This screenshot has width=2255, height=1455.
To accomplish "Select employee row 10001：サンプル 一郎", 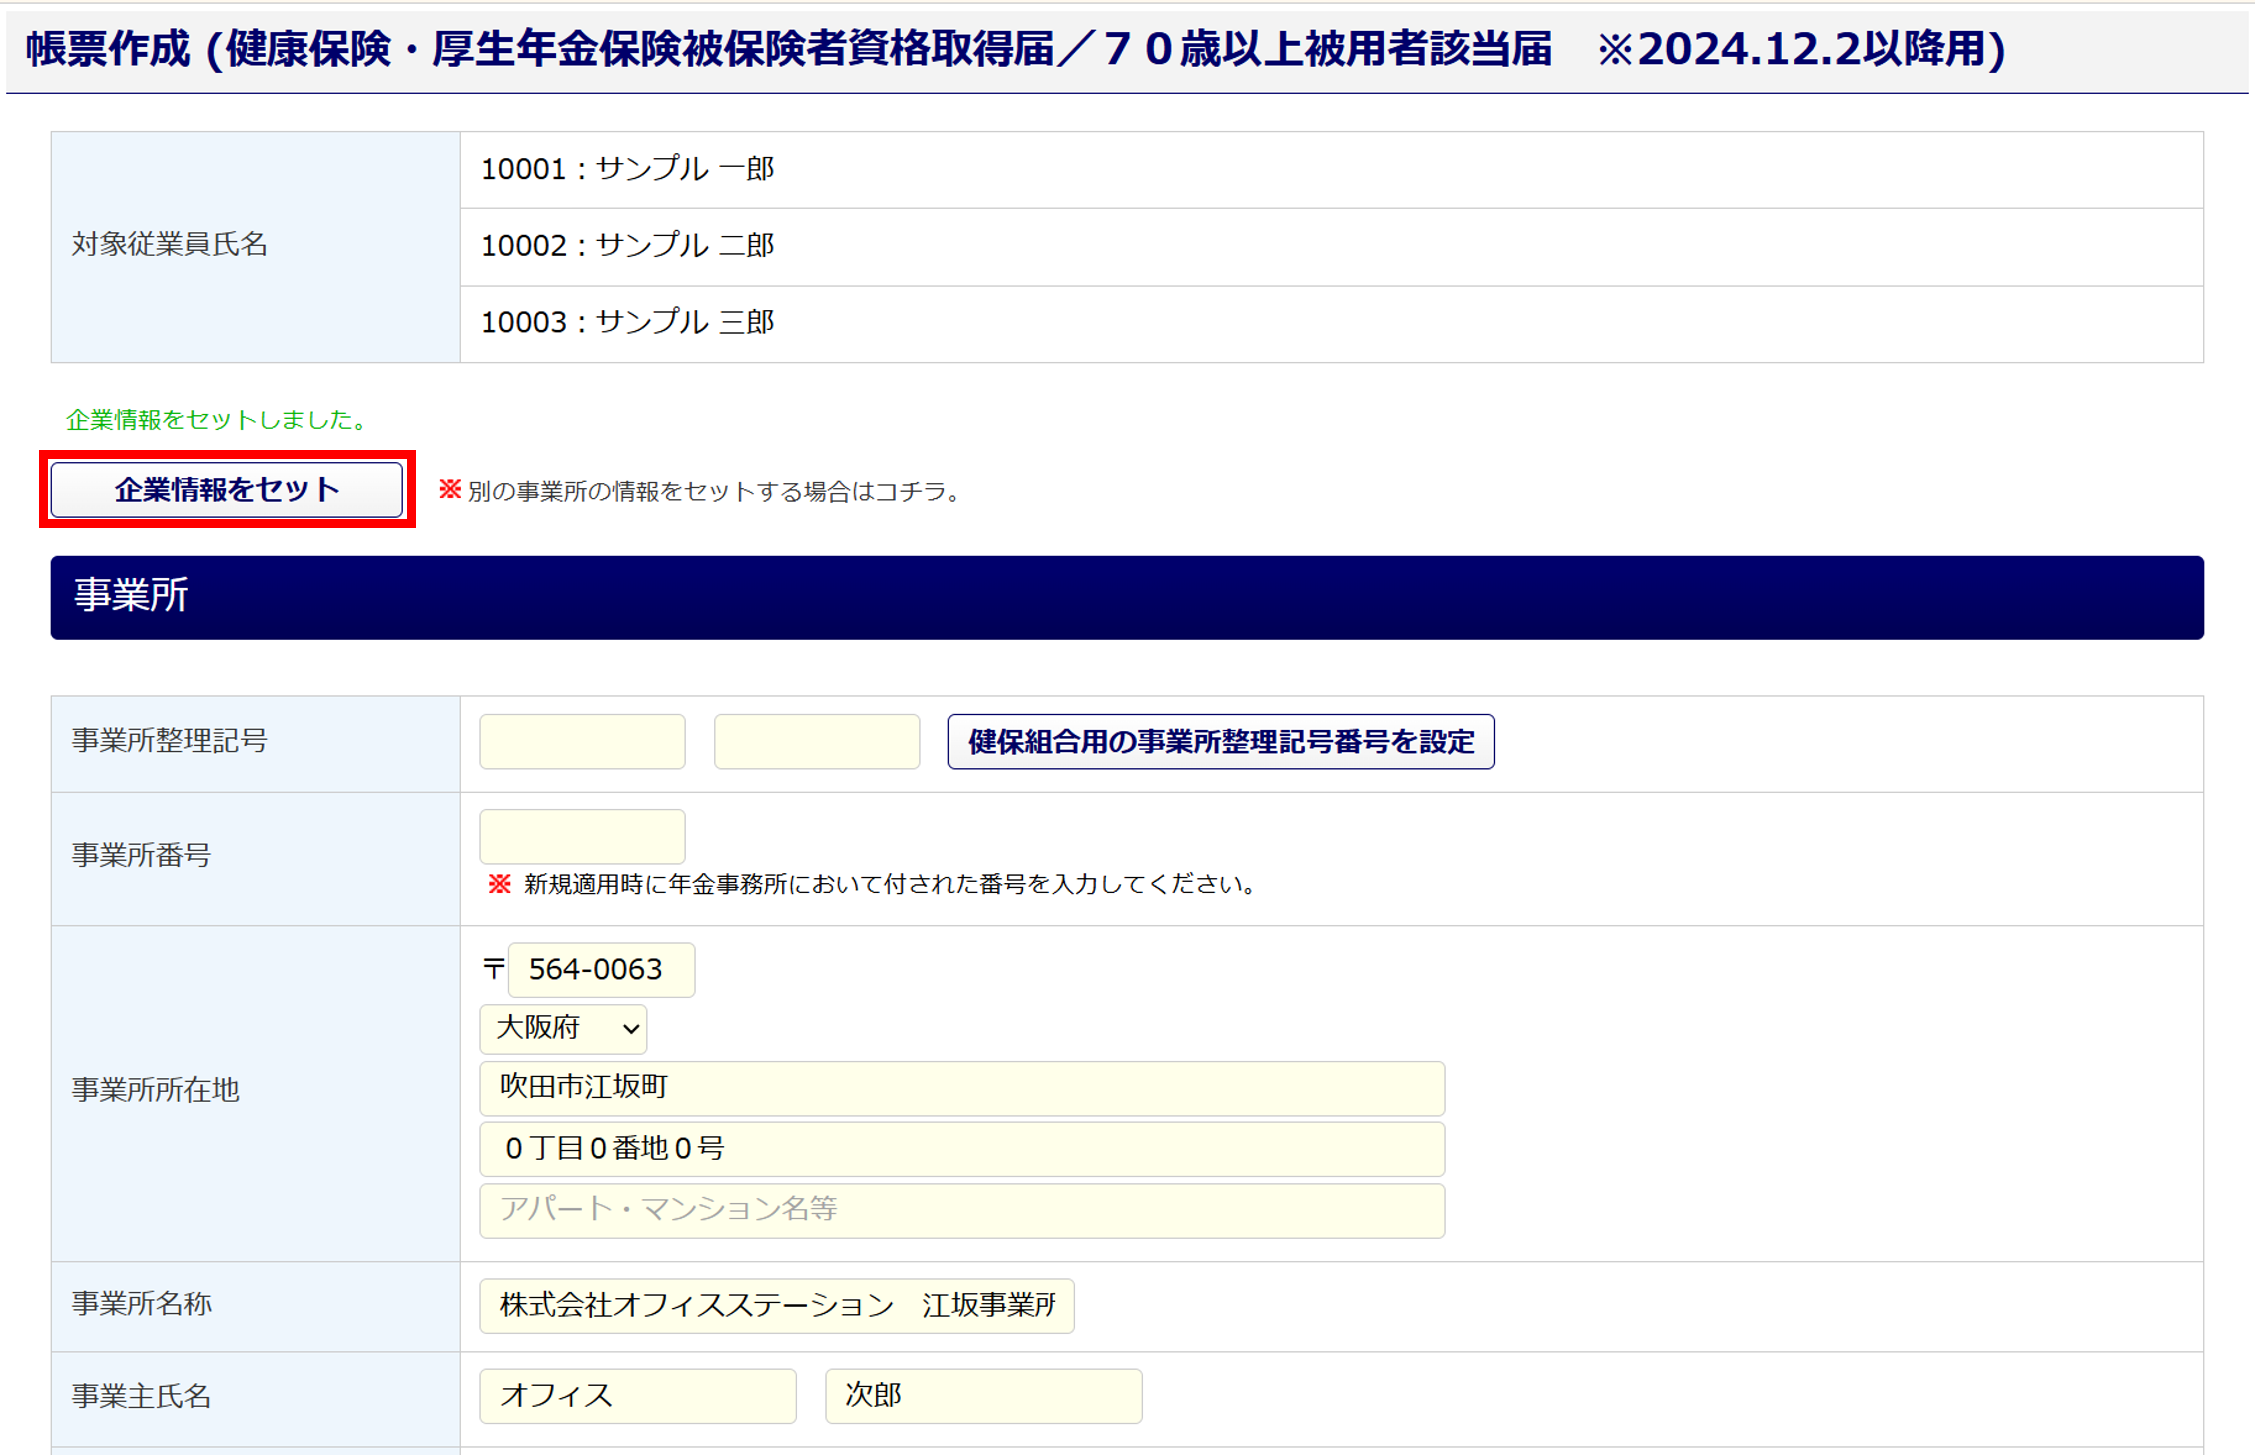I will tap(628, 169).
